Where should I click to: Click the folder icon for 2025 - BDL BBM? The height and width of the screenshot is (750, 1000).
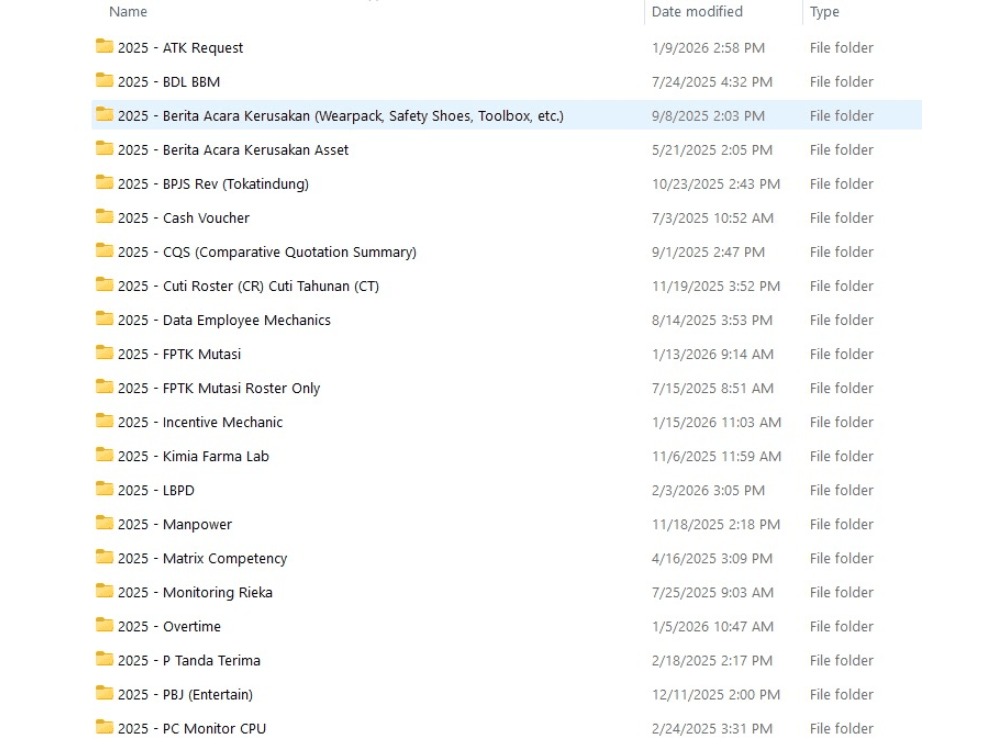coord(105,80)
